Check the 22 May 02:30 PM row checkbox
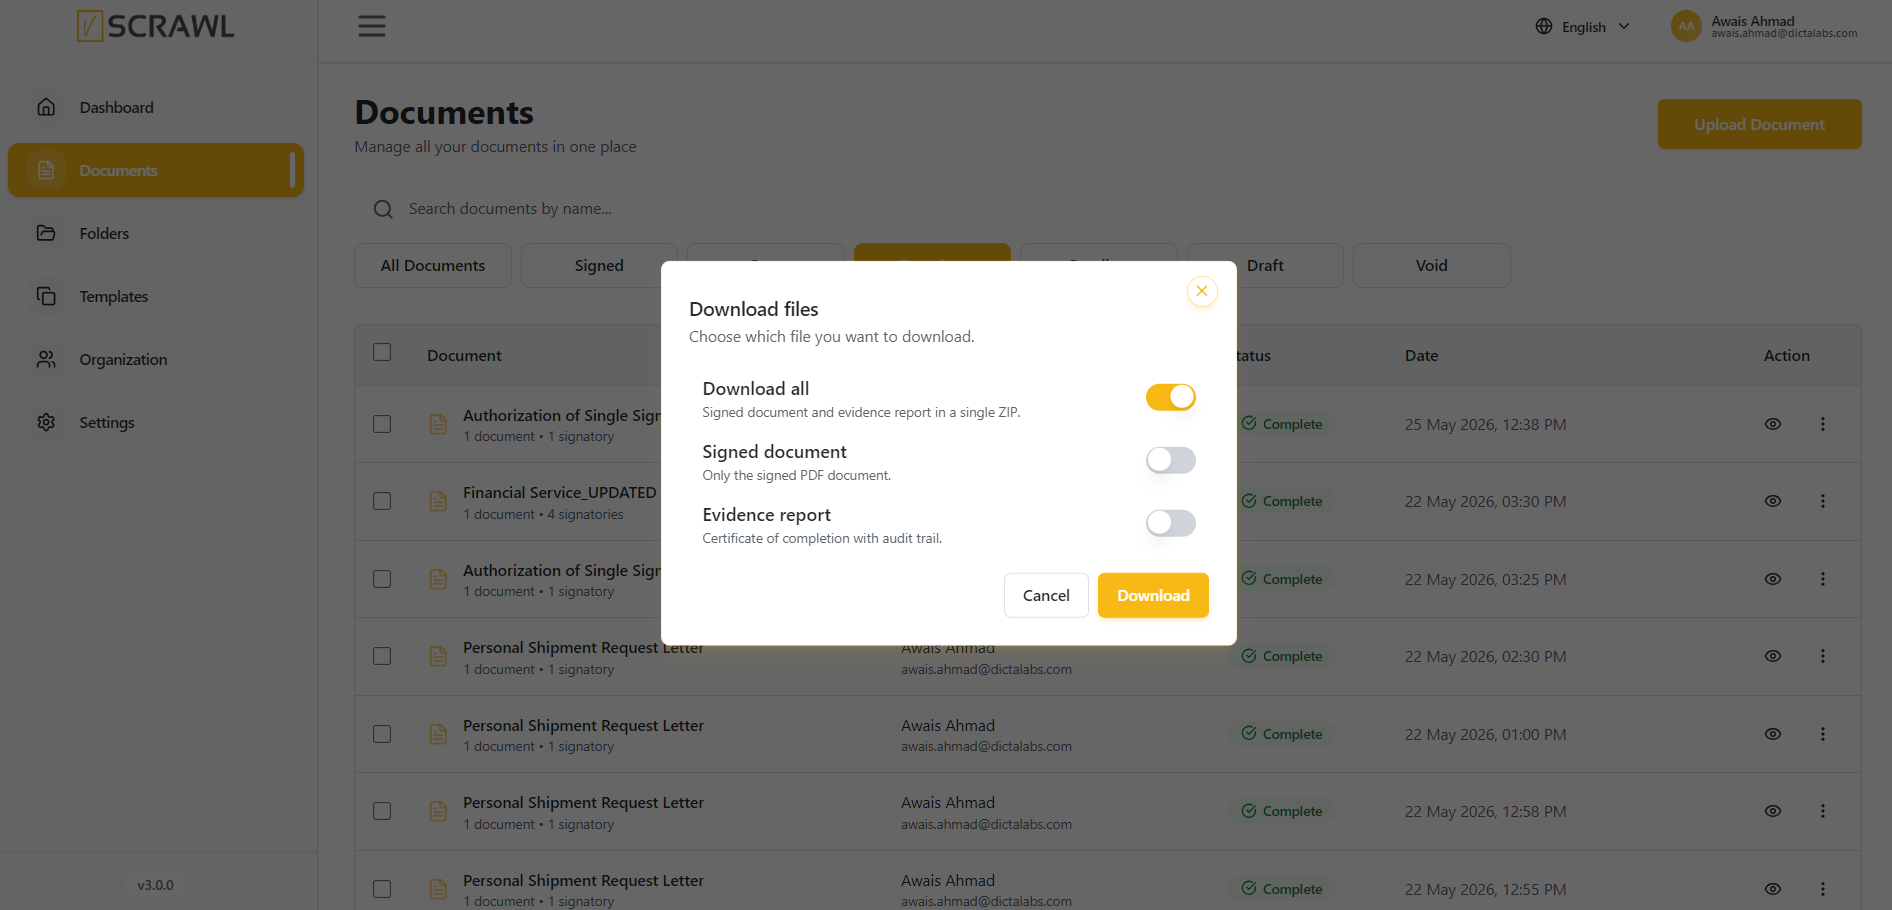The image size is (1892, 910). (x=382, y=656)
